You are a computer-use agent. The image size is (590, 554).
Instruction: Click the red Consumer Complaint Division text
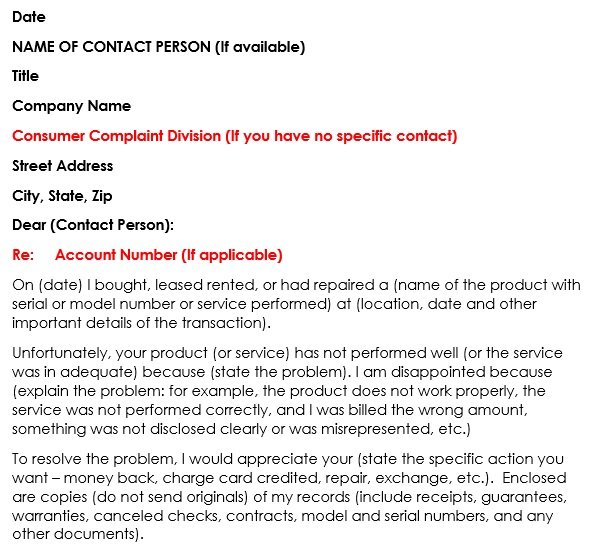click(234, 136)
